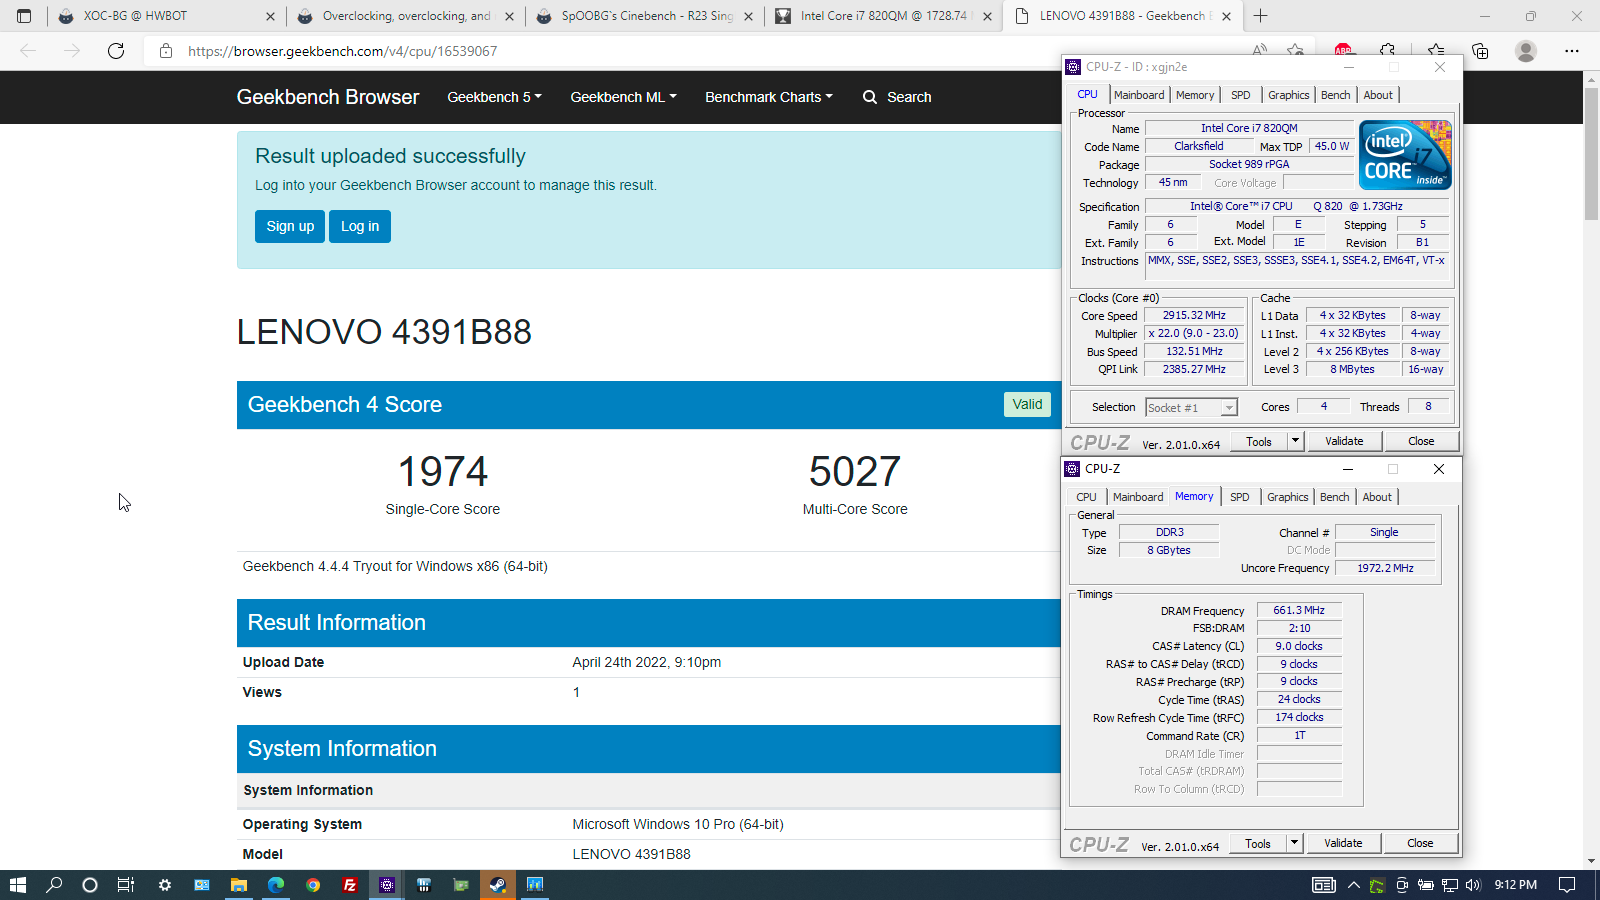Show hidden system tray icons
This screenshot has height=900, width=1600.
click(1353, 884)
